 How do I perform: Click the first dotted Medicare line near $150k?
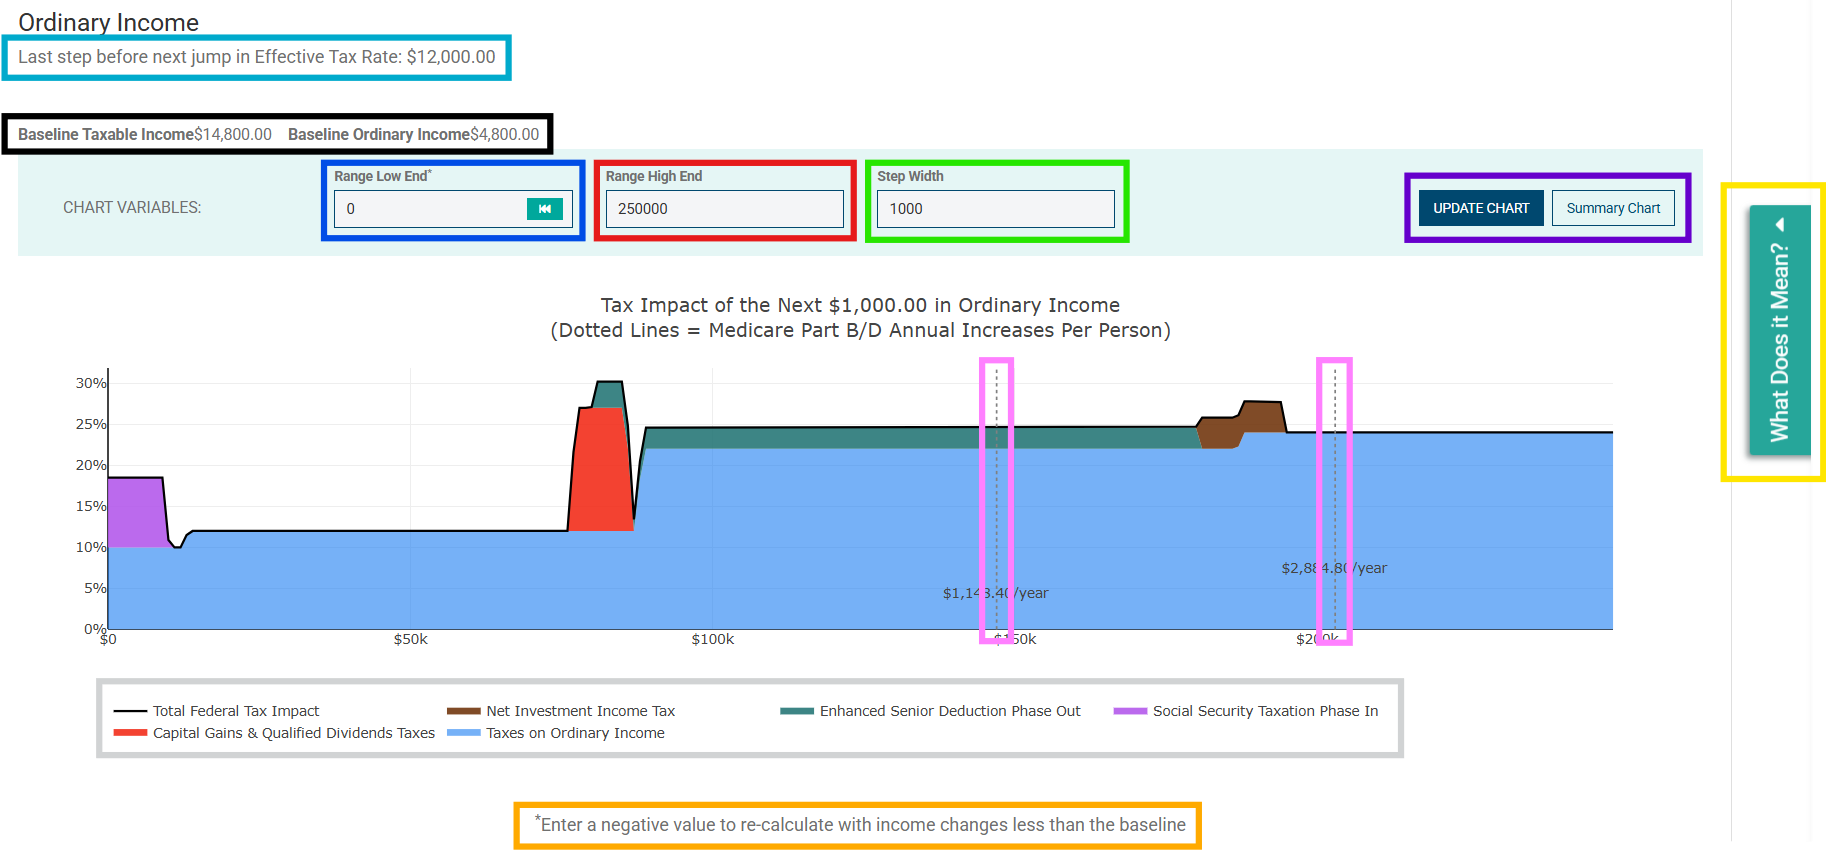click(x=996, y=500)
